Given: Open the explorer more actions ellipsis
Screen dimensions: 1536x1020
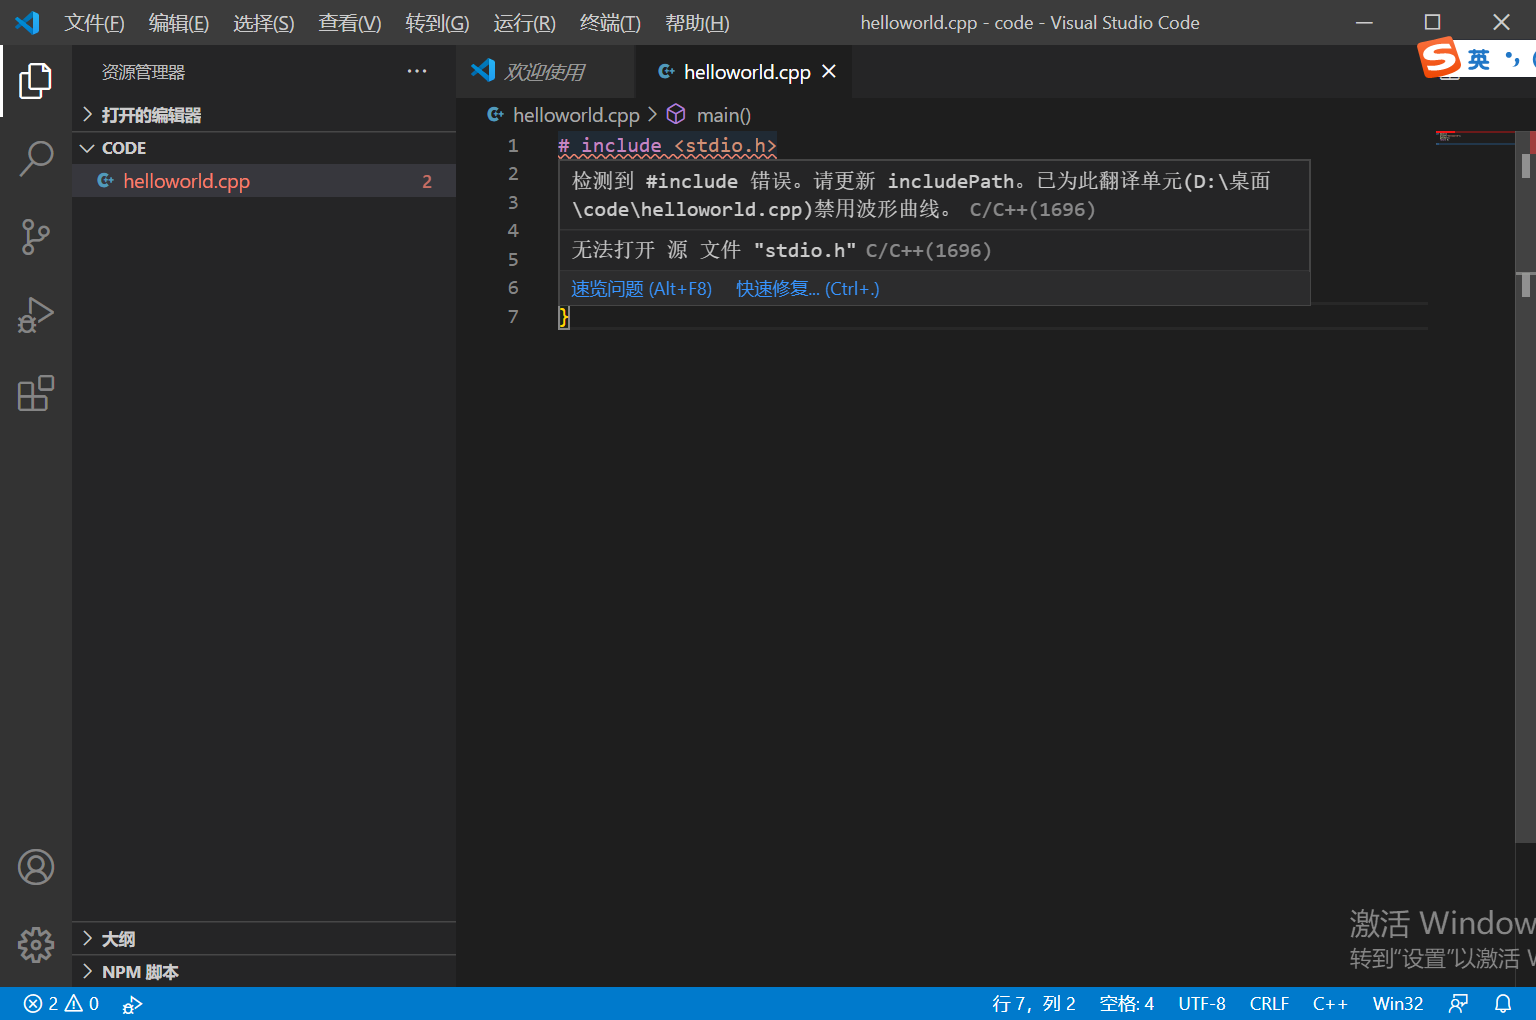Looking at the screenshot, I should [x=417, y=71].
